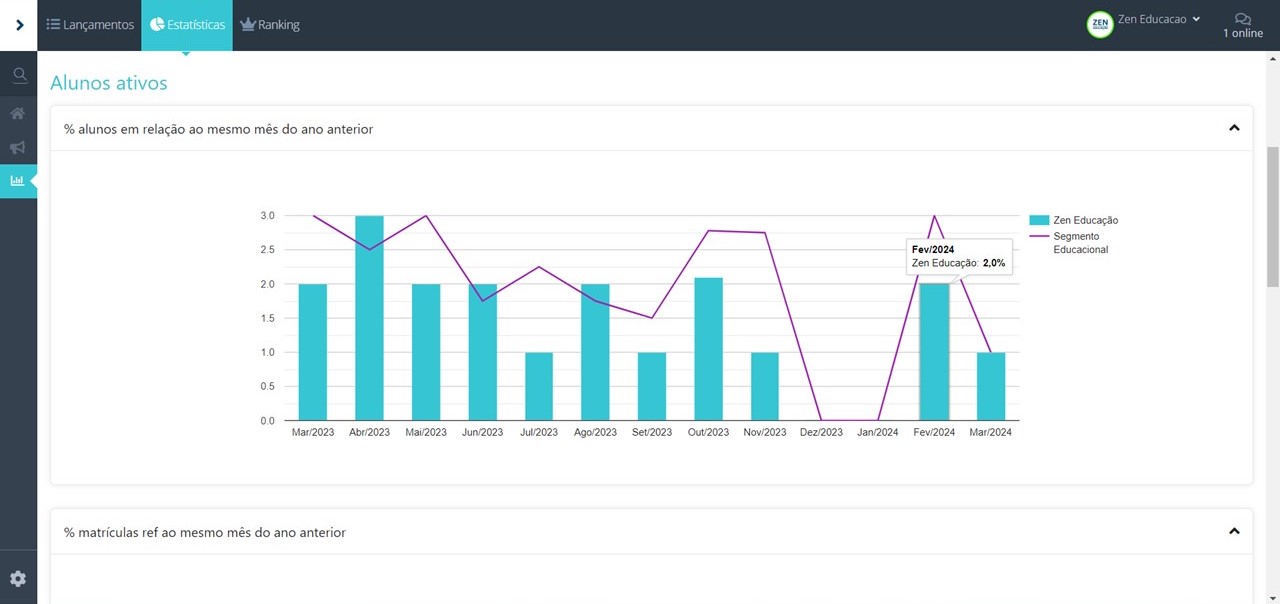The image size is (1280, 604).
Task: Open the Zen Educacao account dropdown
Action: (1158, 19)
